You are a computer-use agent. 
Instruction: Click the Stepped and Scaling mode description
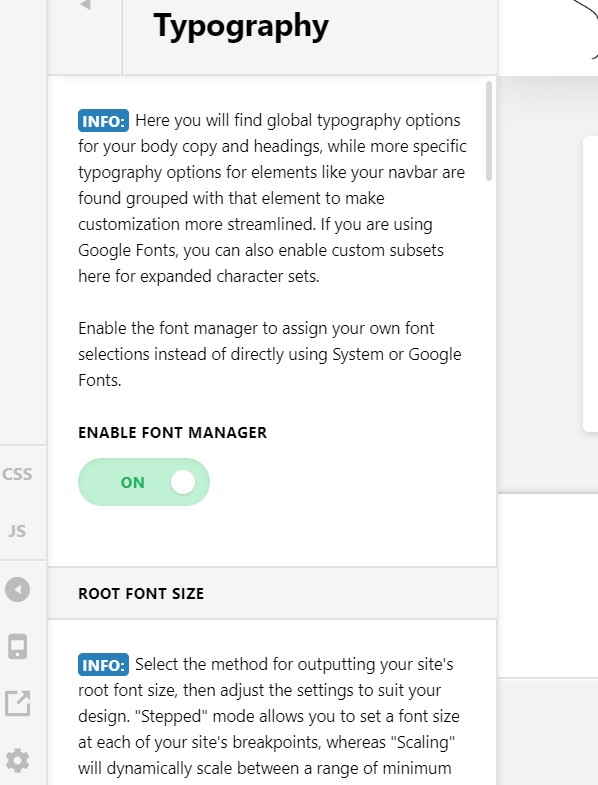(268, 716)
